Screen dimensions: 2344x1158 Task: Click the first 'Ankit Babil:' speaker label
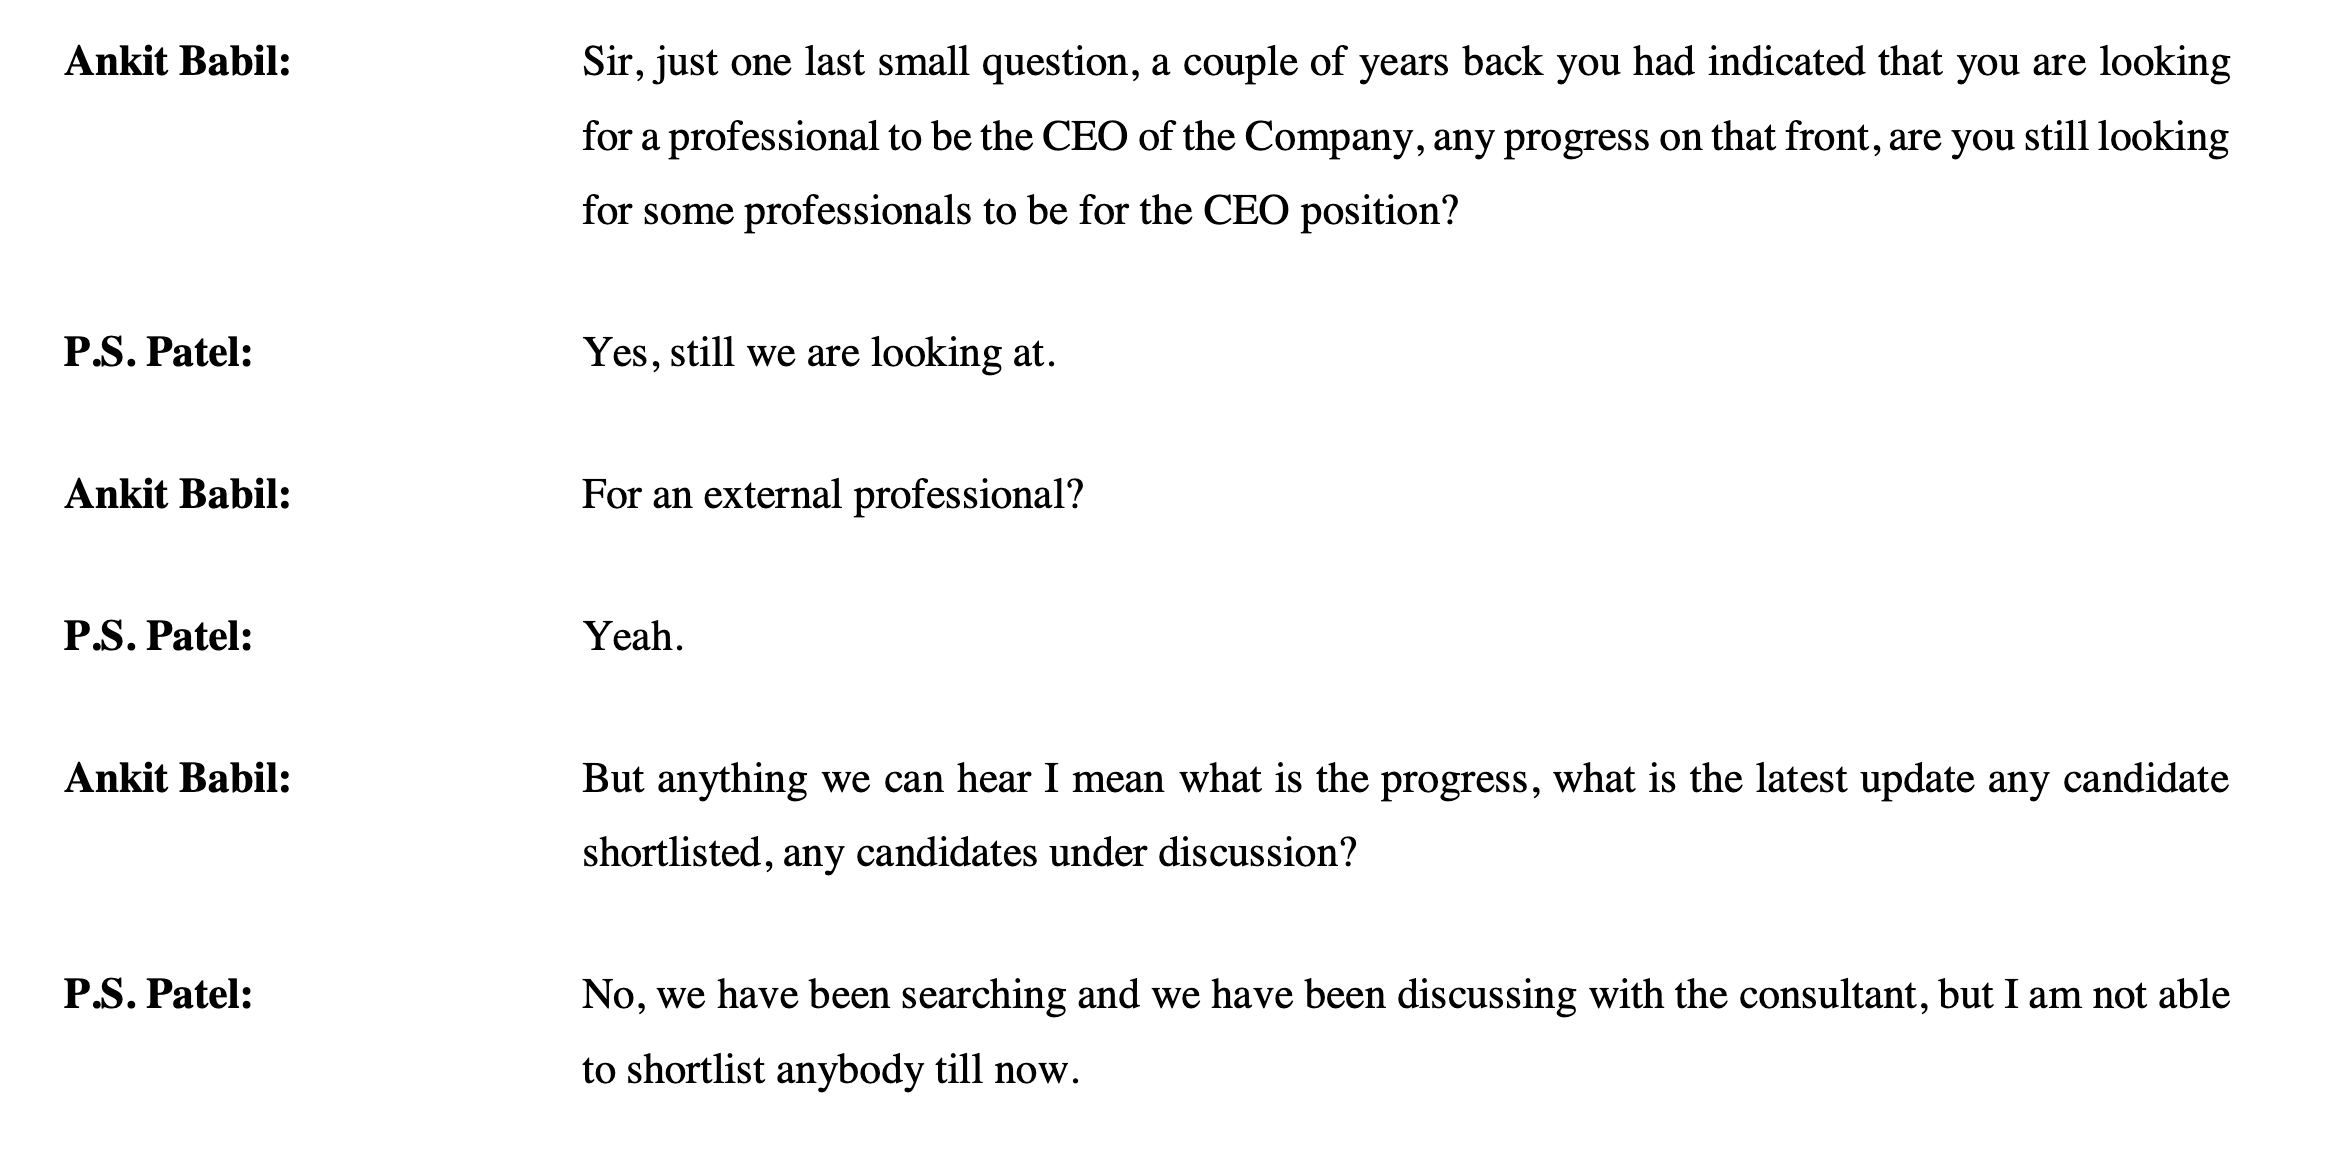point(177,63)
